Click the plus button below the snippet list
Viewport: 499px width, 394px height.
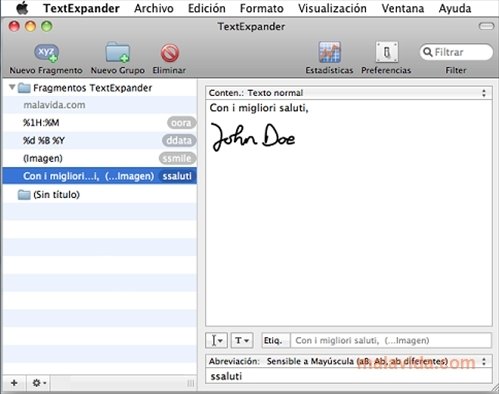point(14,383)
